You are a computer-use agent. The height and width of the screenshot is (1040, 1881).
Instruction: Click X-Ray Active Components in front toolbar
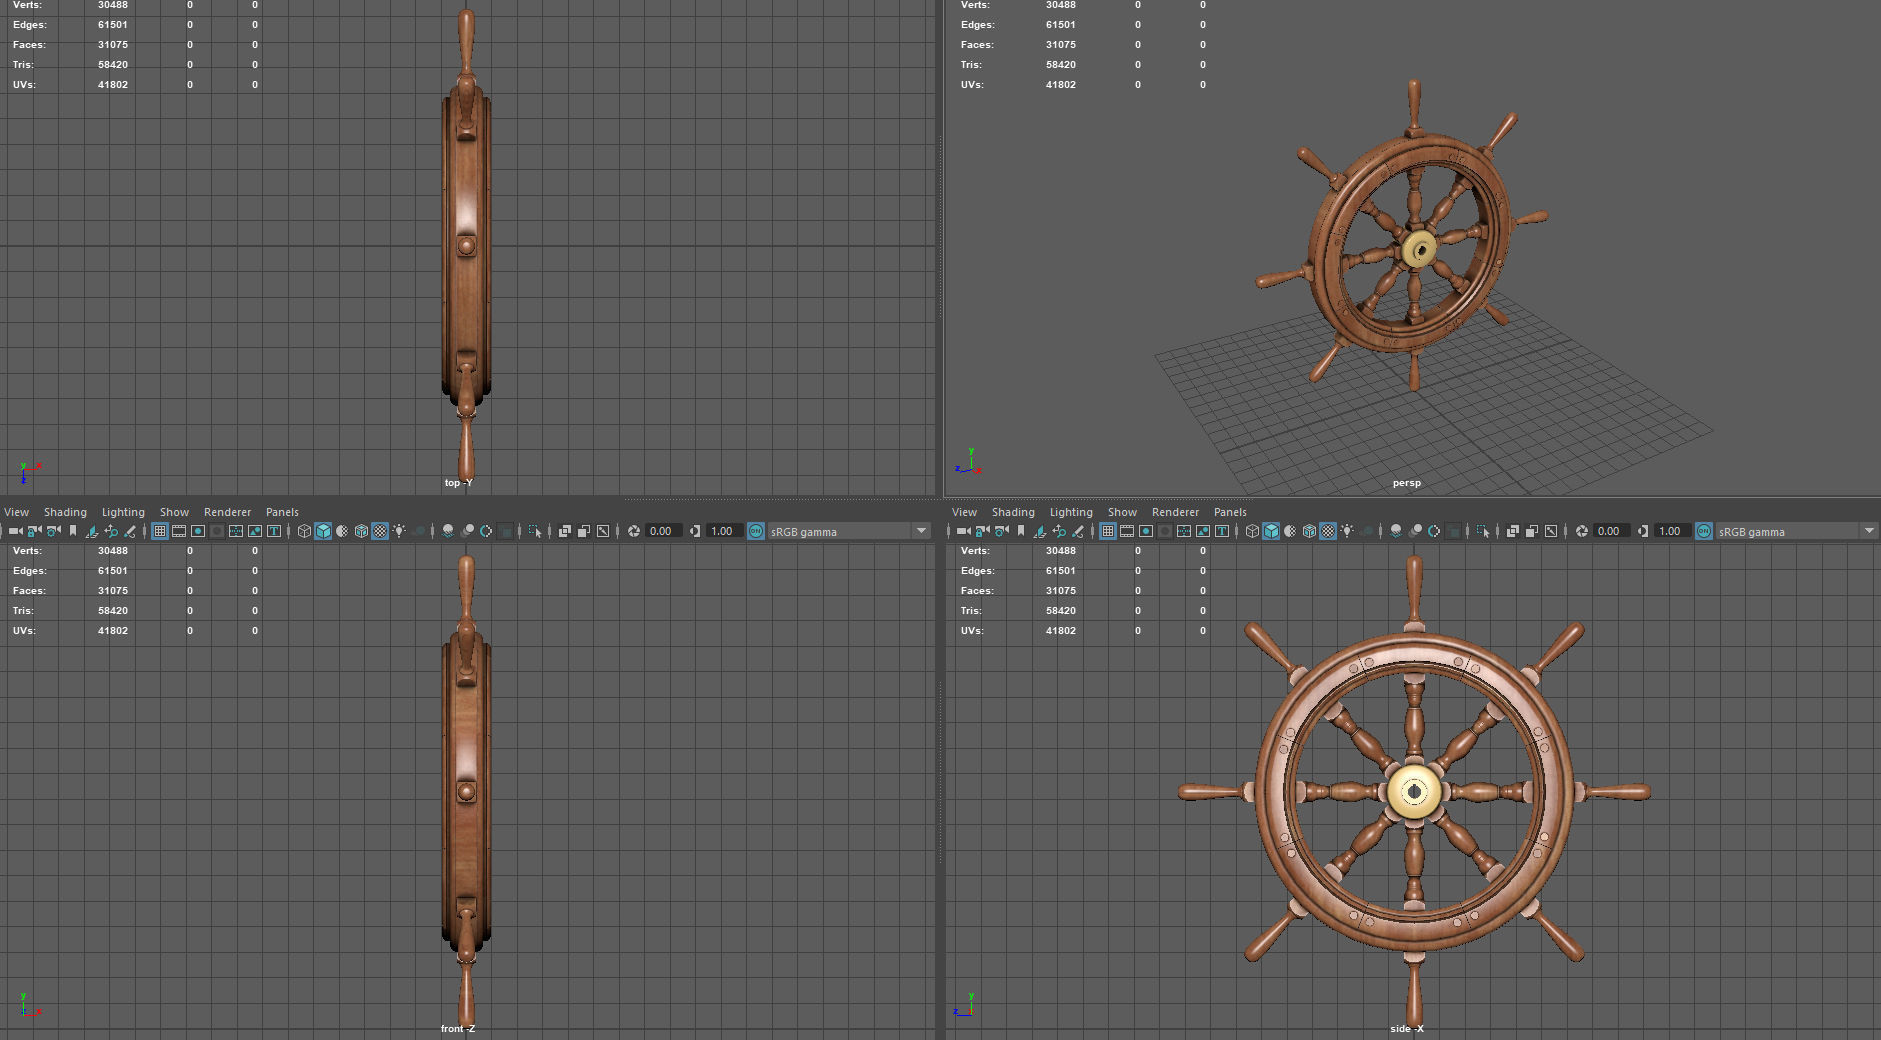[584, 531]
